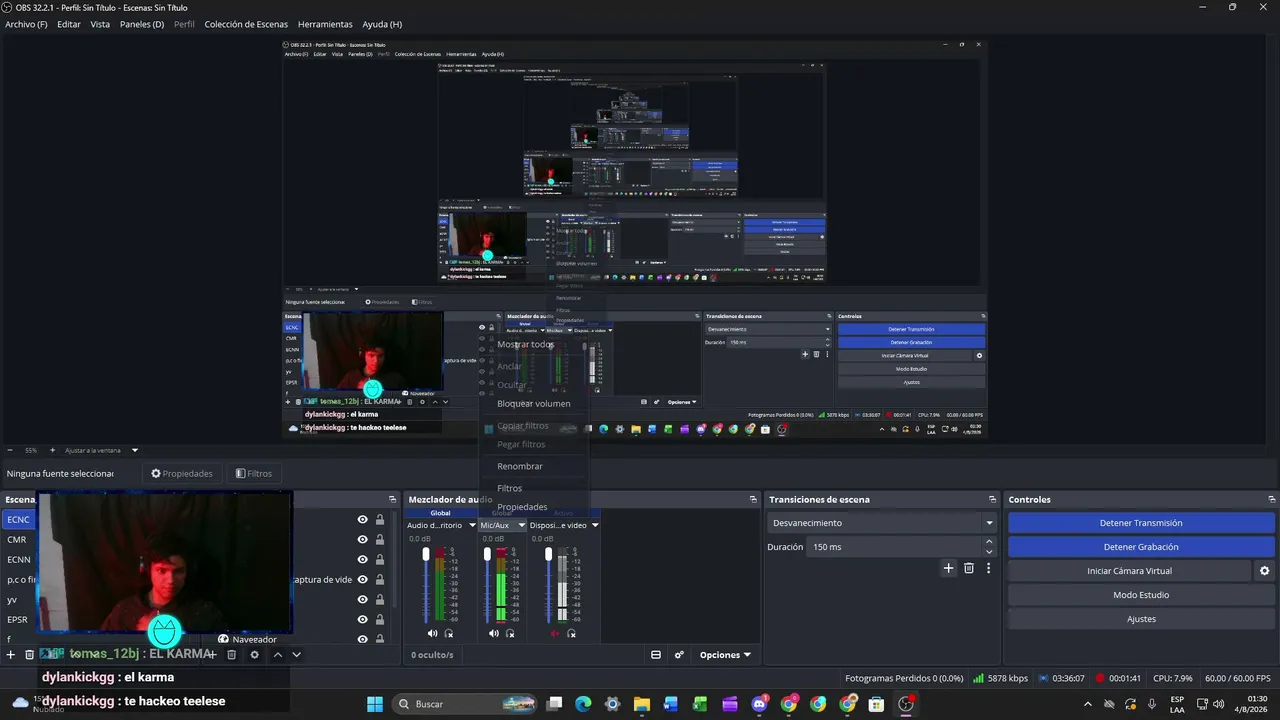Image resolution: width=1280 pixels, height=720 pixels.
Task: Decrease transition duration with the down arrow
Action: [989, 552]
